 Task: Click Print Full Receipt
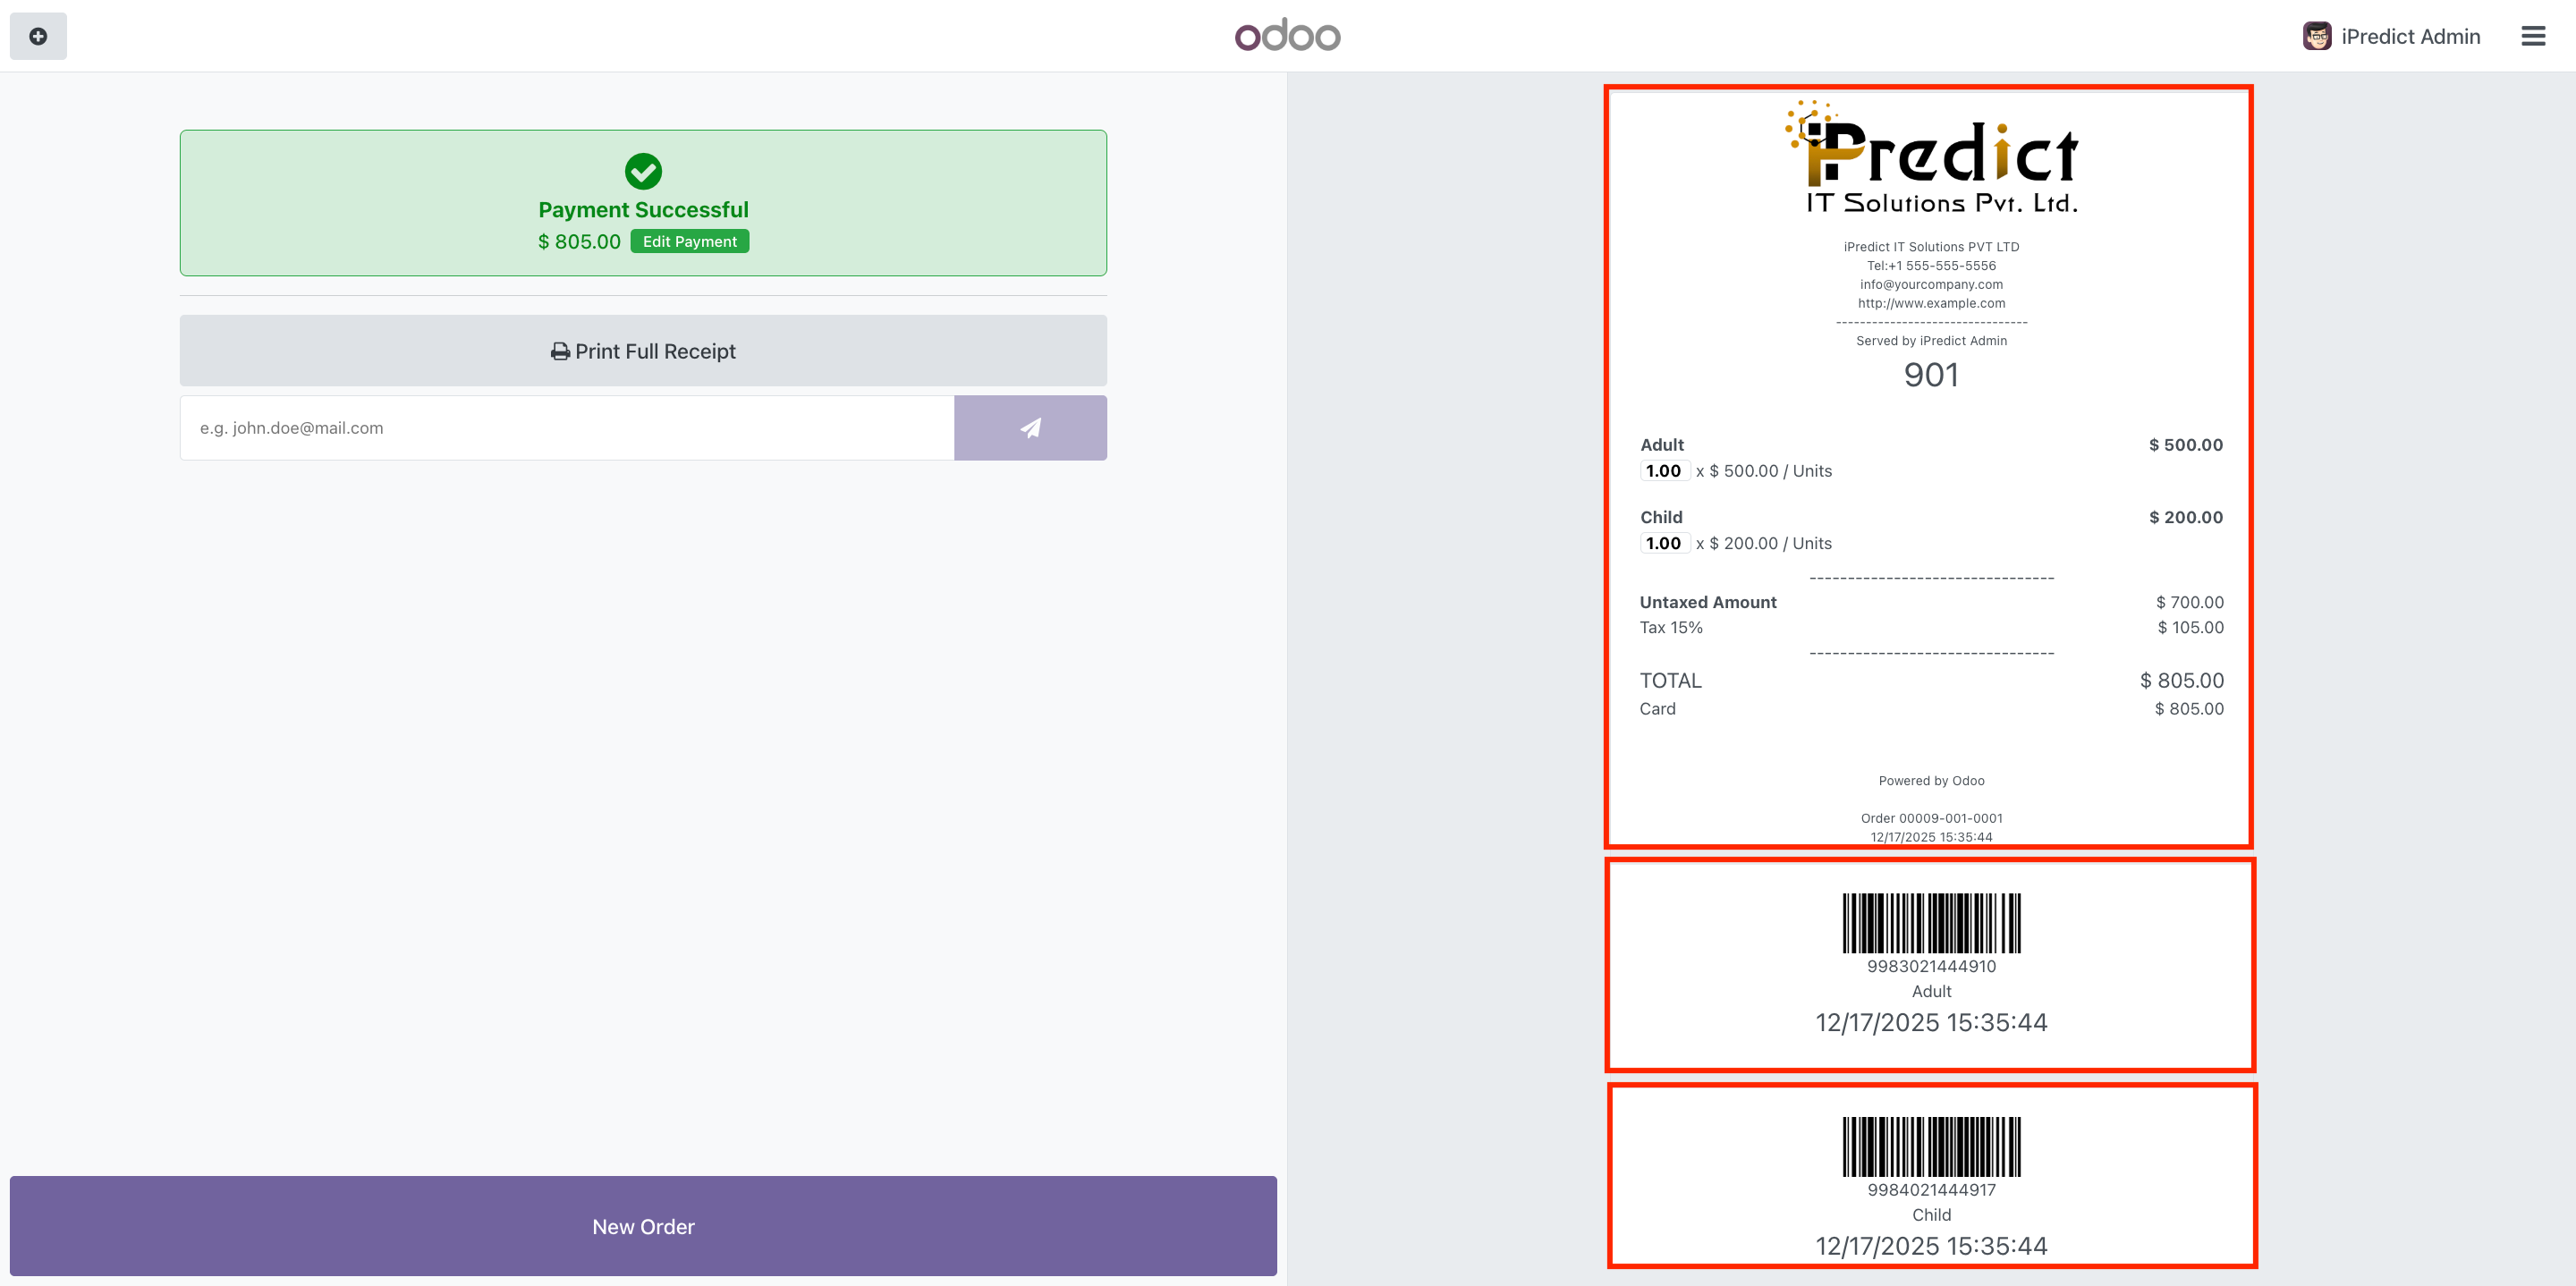pos(643,351)
